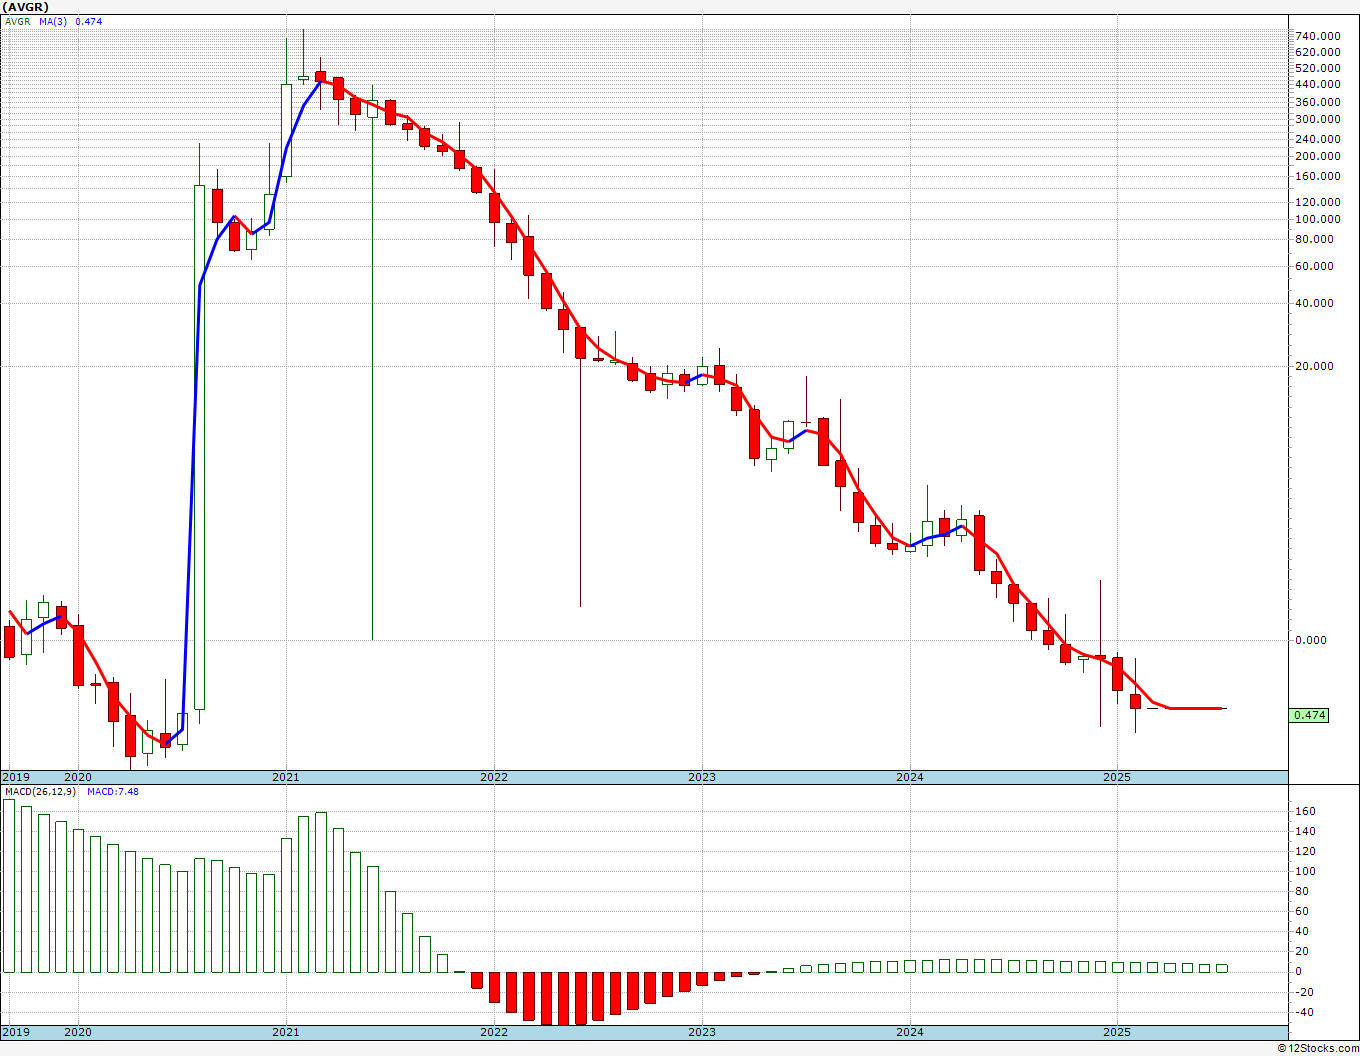Select the 140 MACD axis label
The width and height of the screenshot is (1360, 1056).
(x=1305, y=831)
